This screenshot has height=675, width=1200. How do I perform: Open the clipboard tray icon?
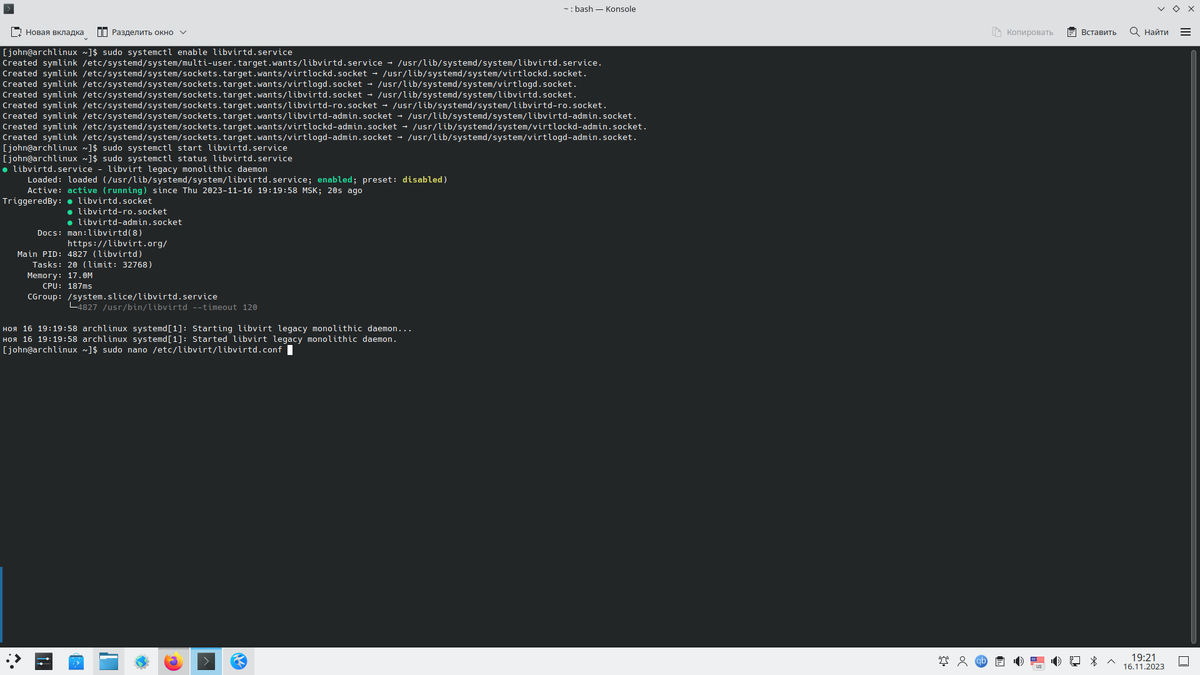coord(1000,661)
